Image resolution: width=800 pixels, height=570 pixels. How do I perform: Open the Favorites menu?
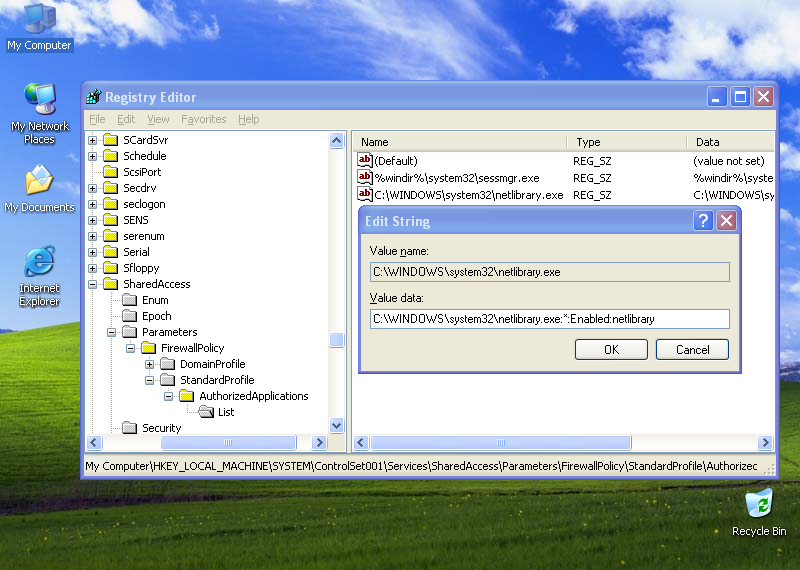click(x=204, y=119)
